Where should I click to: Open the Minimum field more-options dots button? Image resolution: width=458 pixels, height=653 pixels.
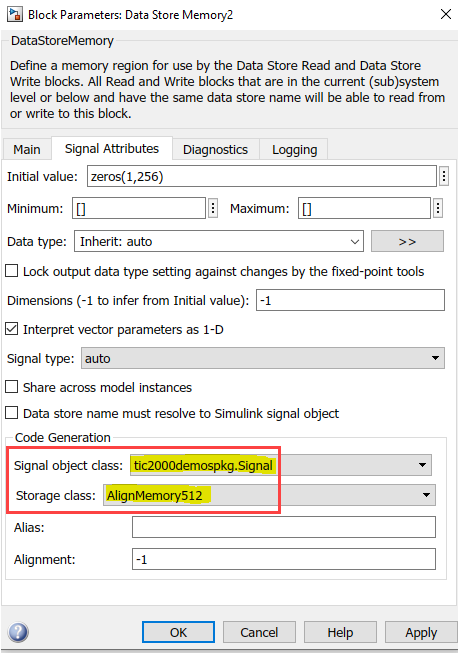(213, 207)
